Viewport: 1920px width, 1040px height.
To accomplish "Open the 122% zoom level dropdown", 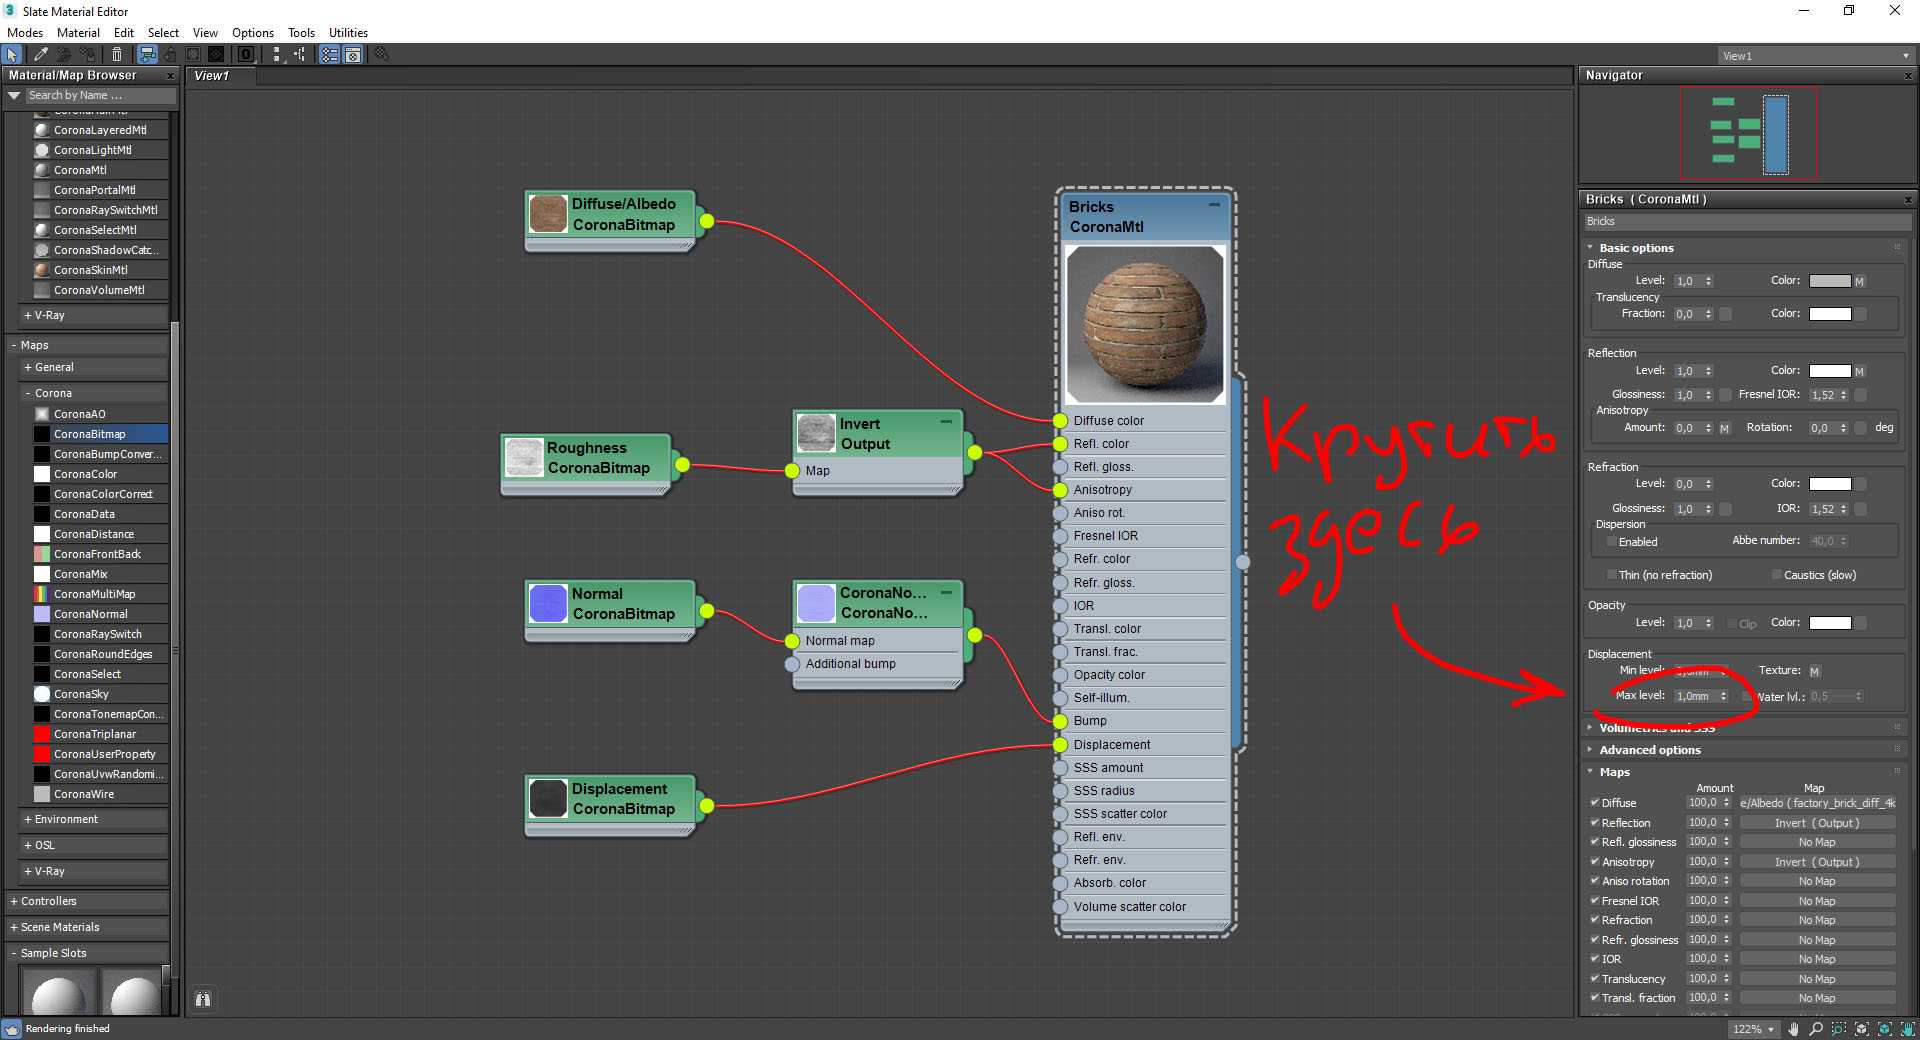I will (1771, 1029).
